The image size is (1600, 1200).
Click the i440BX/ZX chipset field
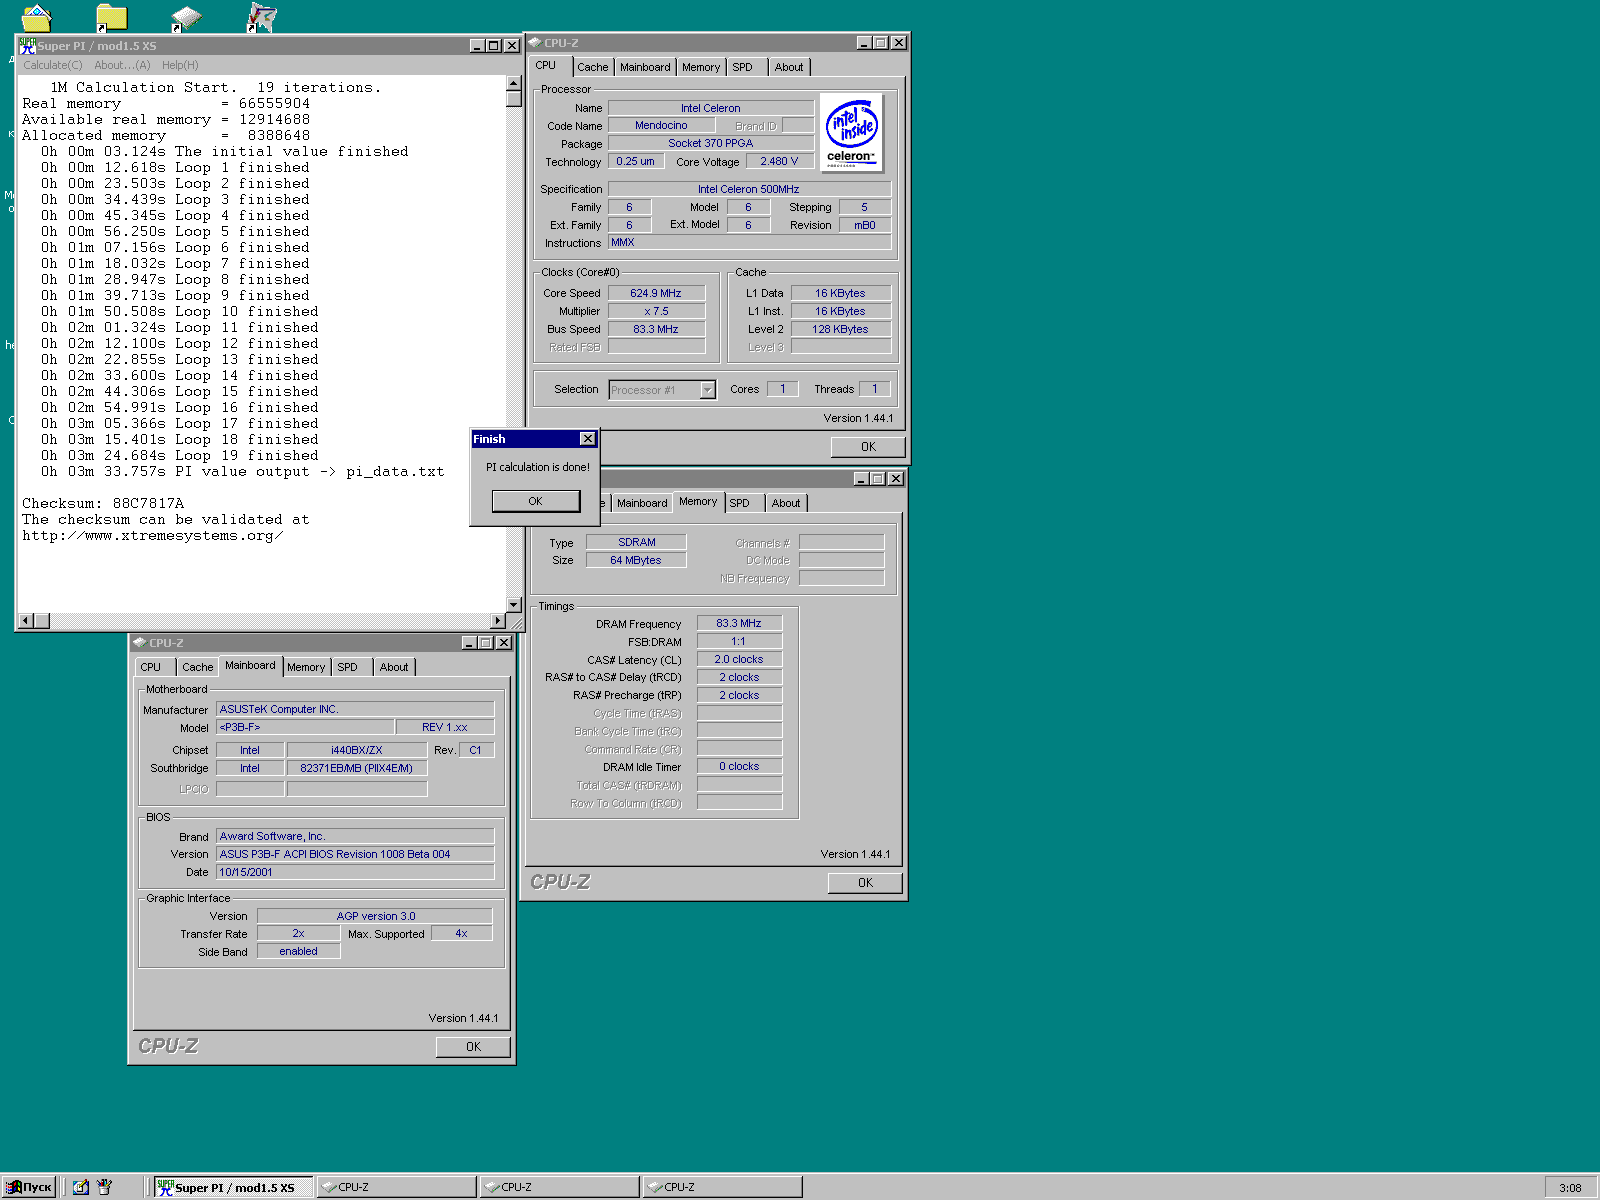(x=357, y=750)
